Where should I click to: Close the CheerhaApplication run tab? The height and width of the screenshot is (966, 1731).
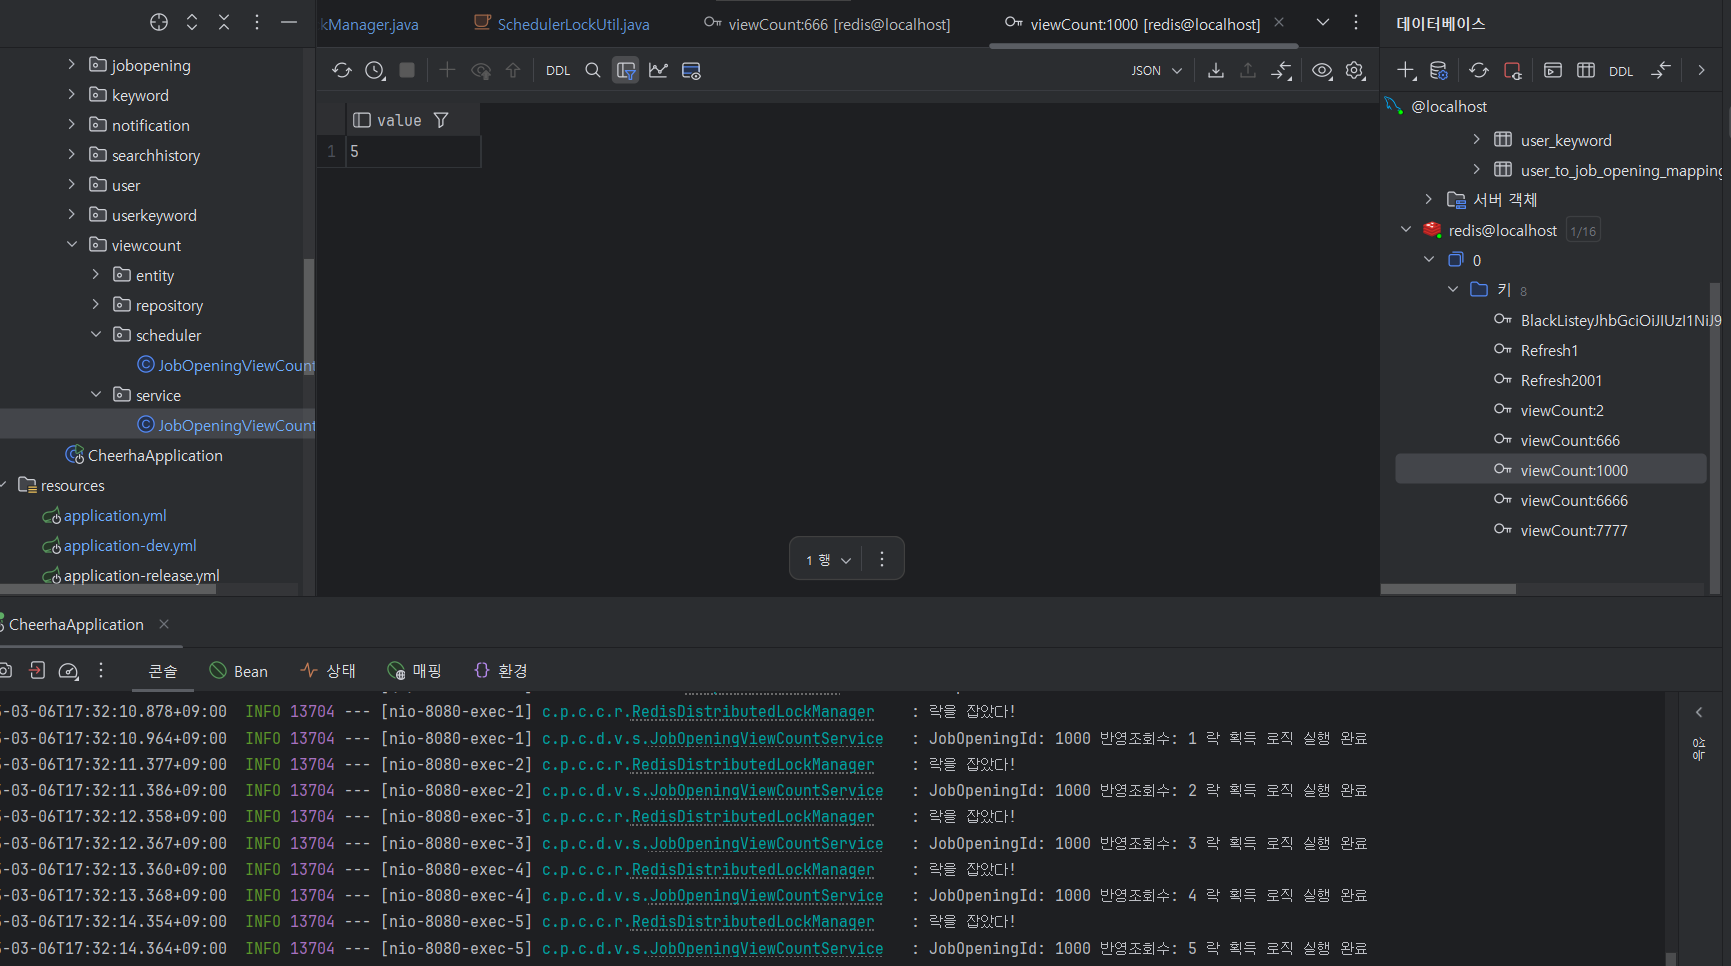pyautogui.click(x=164, y=624)
